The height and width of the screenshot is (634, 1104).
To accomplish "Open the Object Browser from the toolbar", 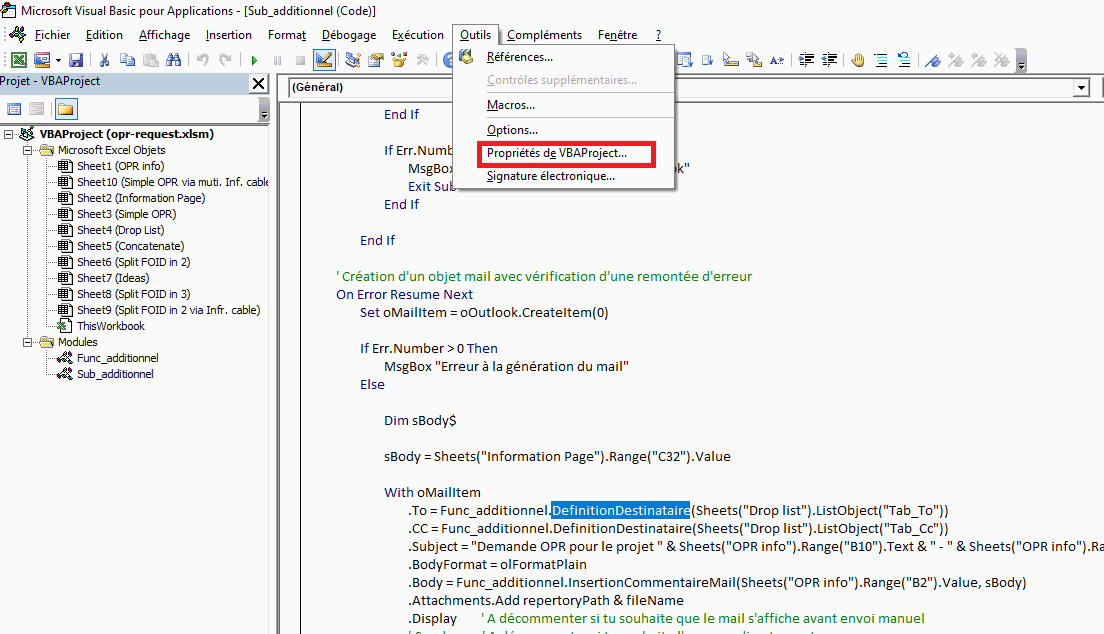I will tap(399, 60).
